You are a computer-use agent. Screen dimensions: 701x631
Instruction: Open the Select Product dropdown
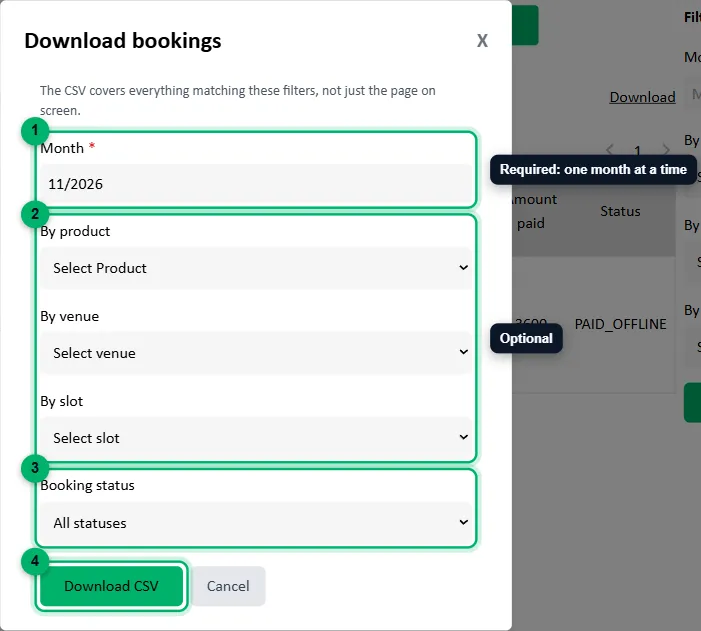click(256, 268)
